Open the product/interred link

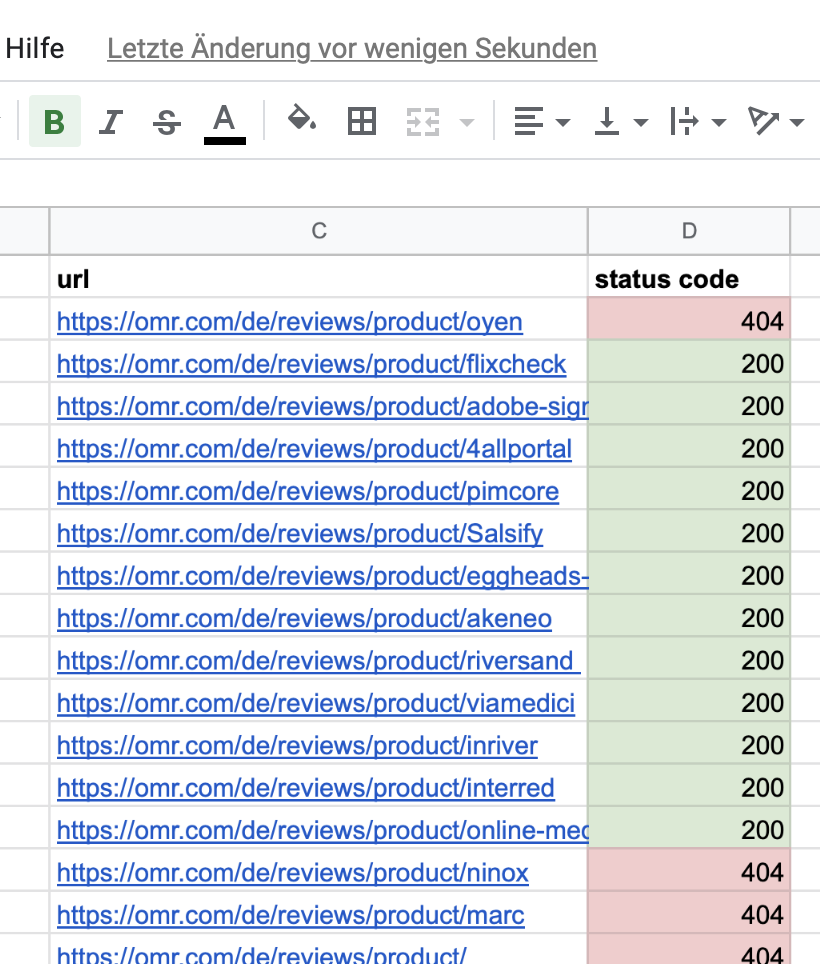[x=306, y=788]
